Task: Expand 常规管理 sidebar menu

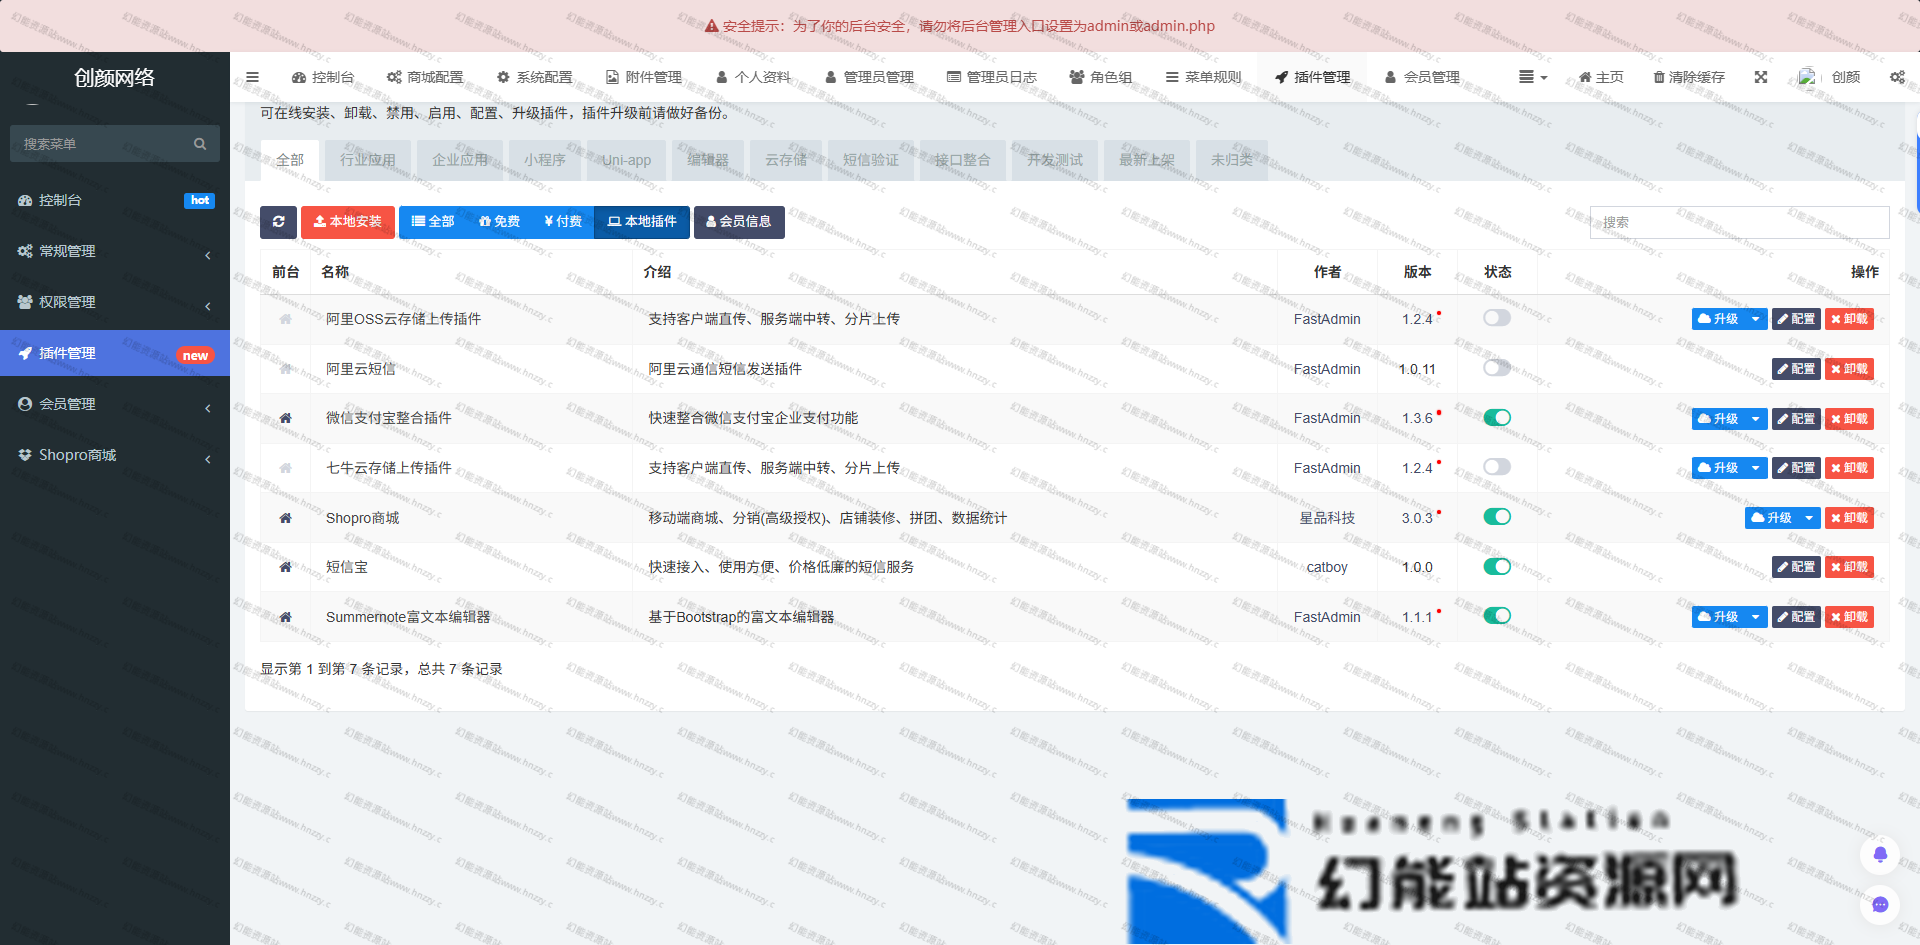Action: 115,251
